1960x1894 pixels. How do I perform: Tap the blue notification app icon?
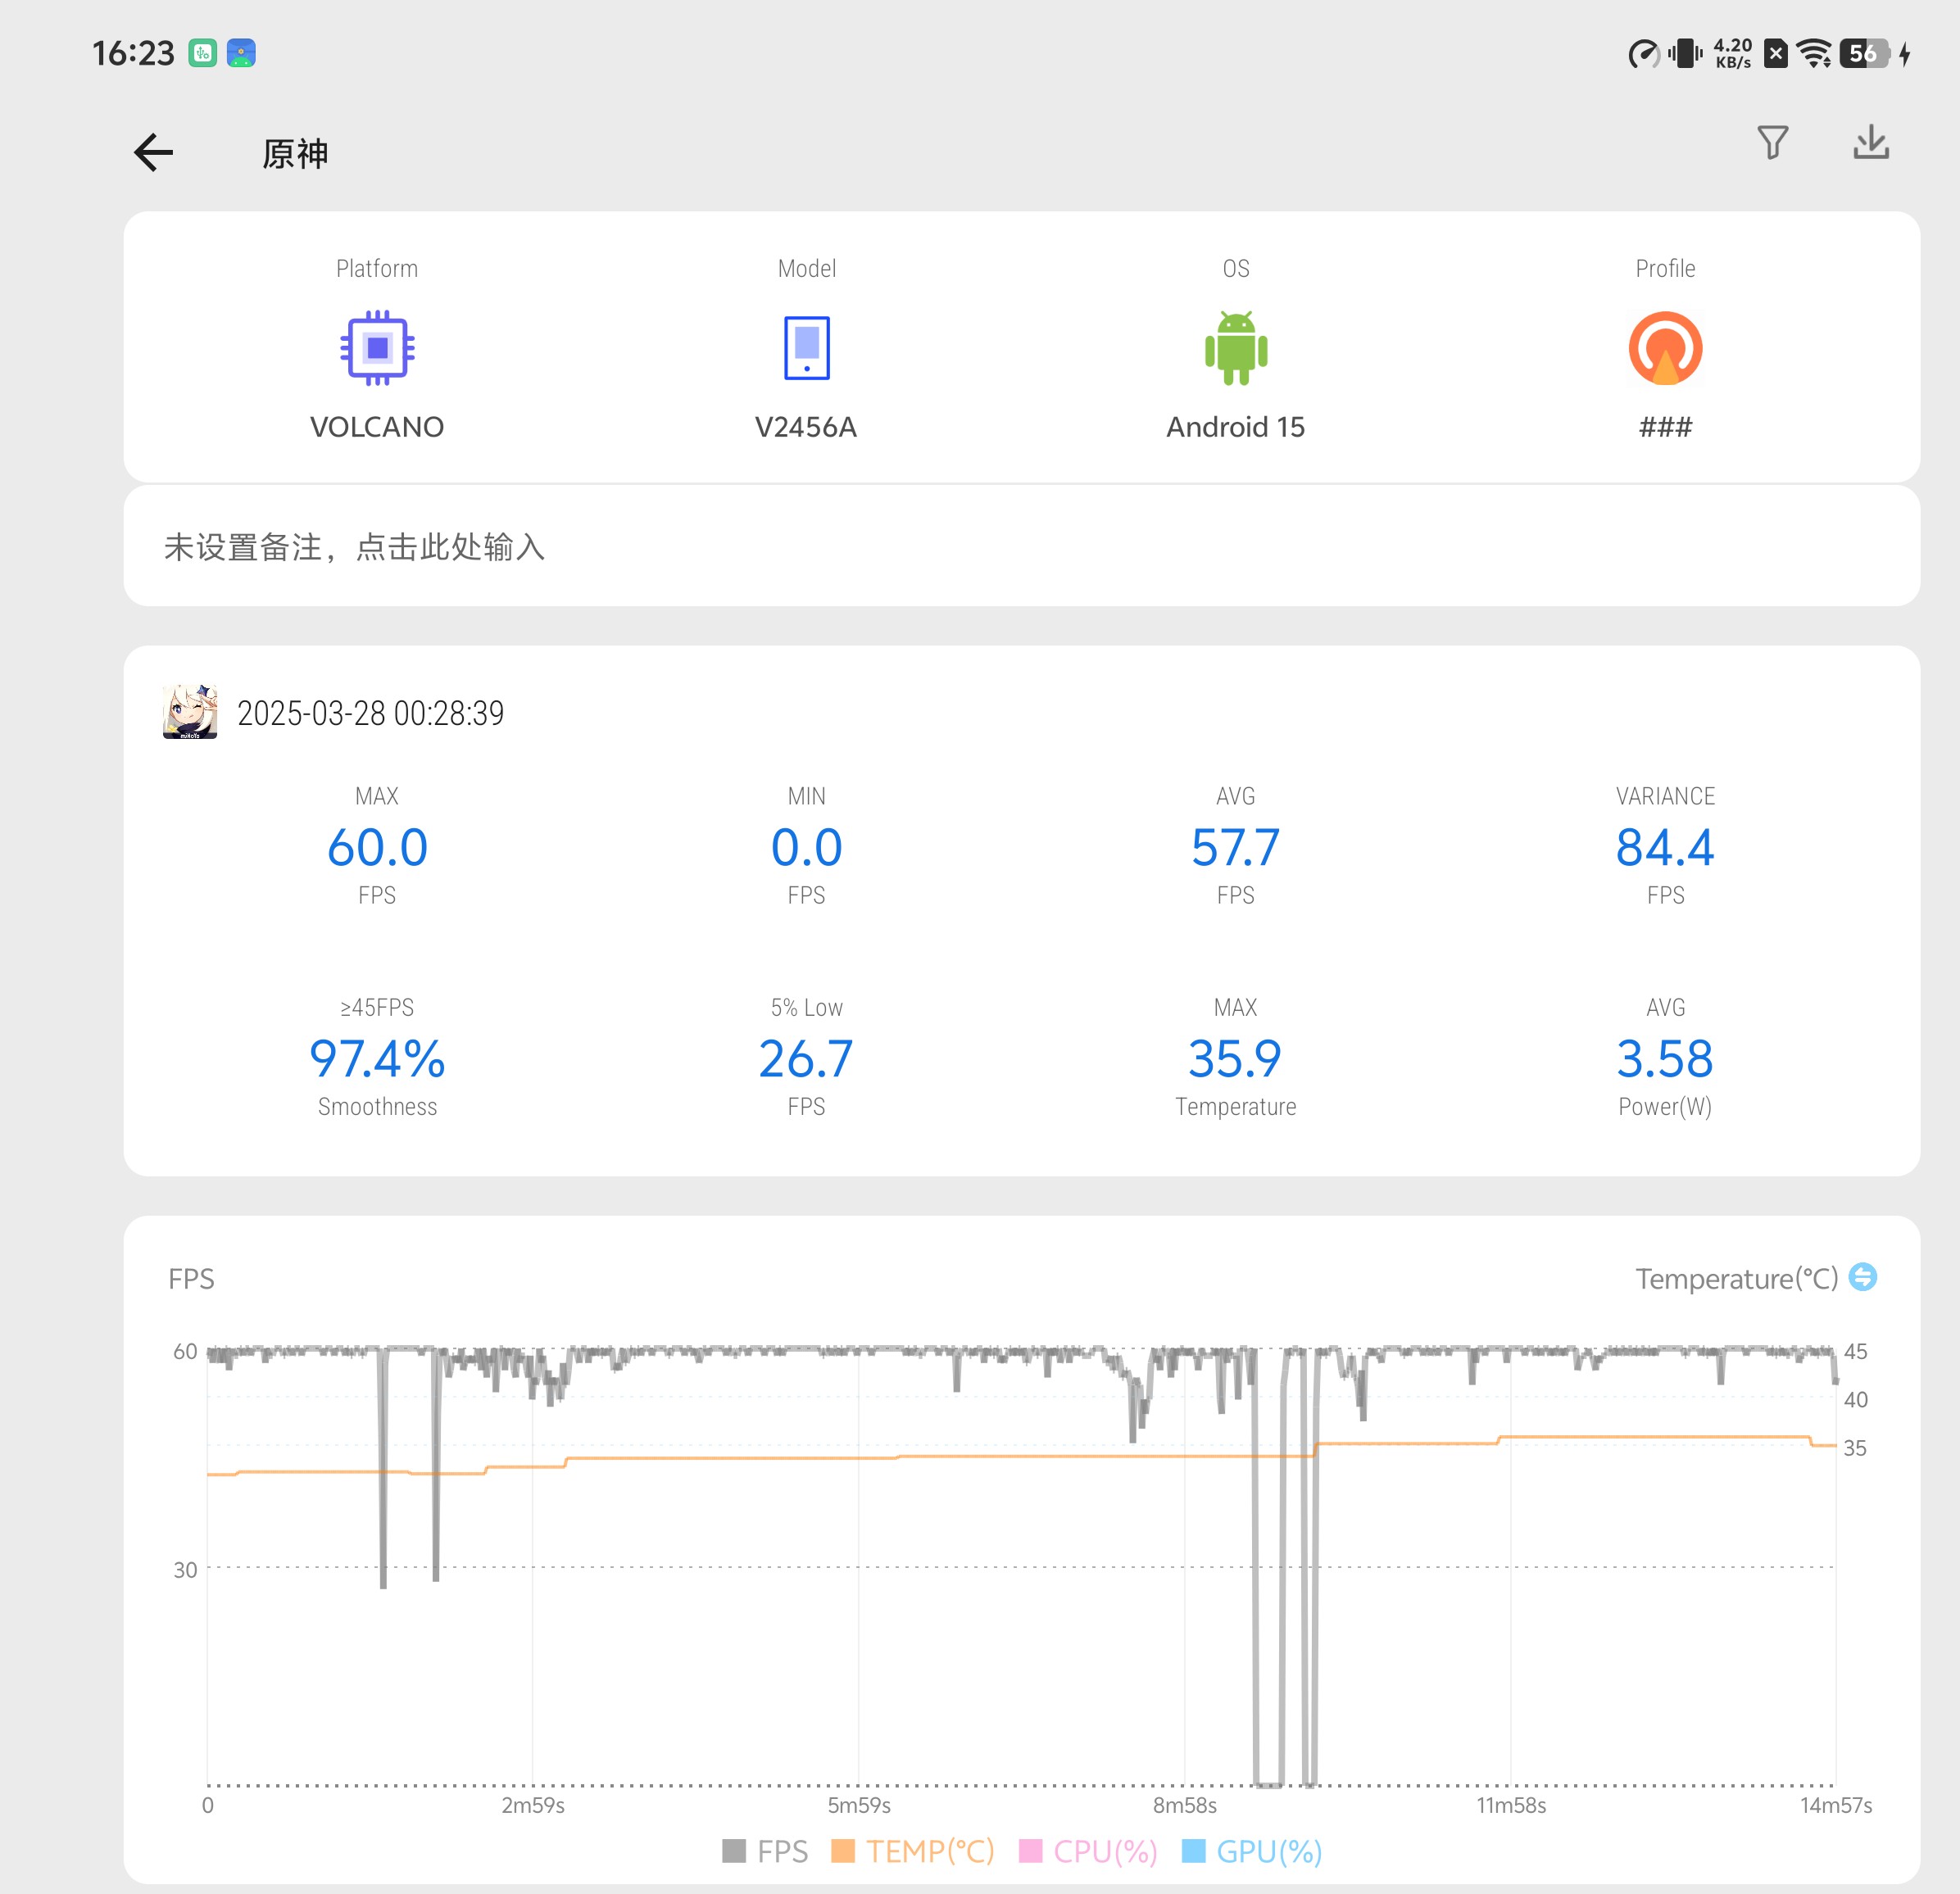click(241, 53)
